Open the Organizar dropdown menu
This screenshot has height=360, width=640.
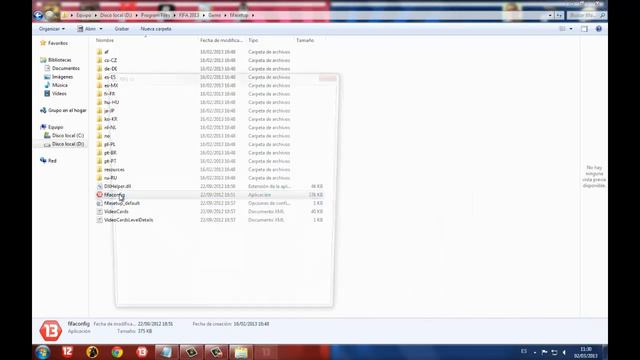52,29
